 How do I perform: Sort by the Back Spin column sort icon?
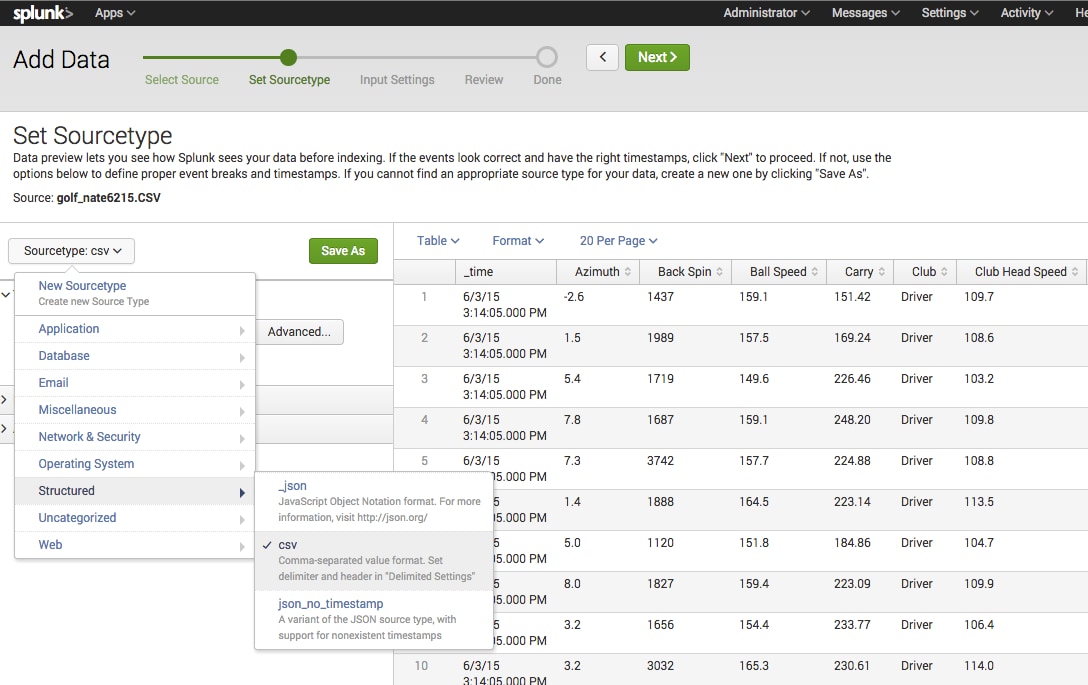point(720,272)
